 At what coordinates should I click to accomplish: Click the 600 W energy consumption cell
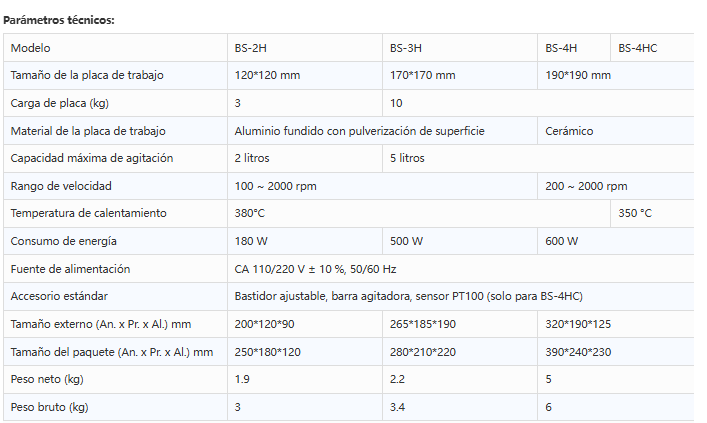562,241
